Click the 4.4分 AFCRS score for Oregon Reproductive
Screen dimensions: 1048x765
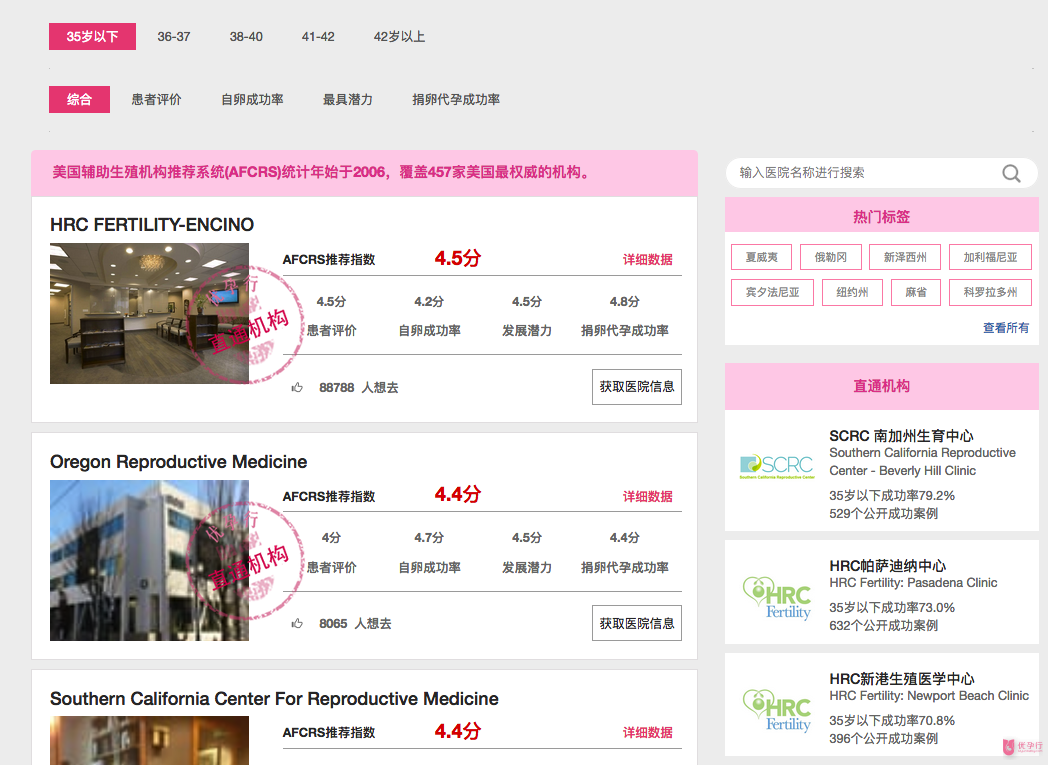pyautogui.click(x=458, y=495)
